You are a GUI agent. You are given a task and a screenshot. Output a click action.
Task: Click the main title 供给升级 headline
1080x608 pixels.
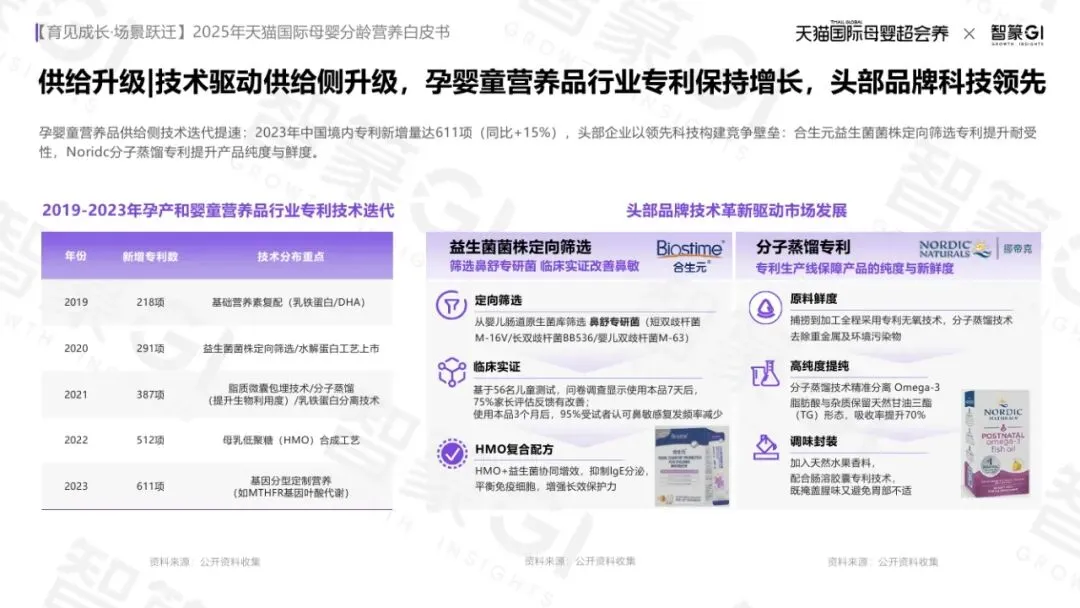pyautogui.click(x=542, y=82)
